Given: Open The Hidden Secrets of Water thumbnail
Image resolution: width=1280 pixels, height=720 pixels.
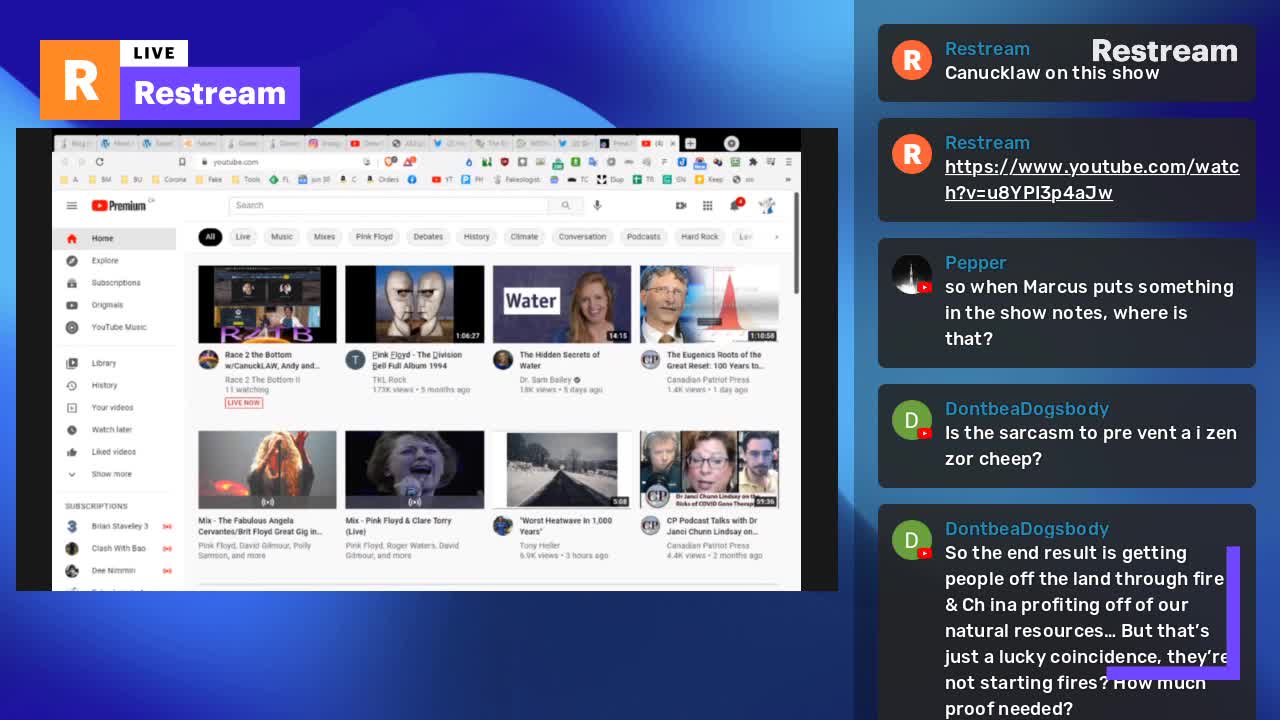Looking at the screenshot, I should [562, 304].
